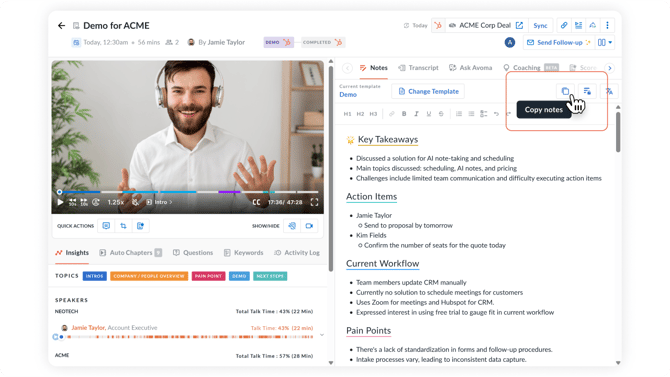
Task: Click the Send Follow-up button
Action: click(558, 42)
